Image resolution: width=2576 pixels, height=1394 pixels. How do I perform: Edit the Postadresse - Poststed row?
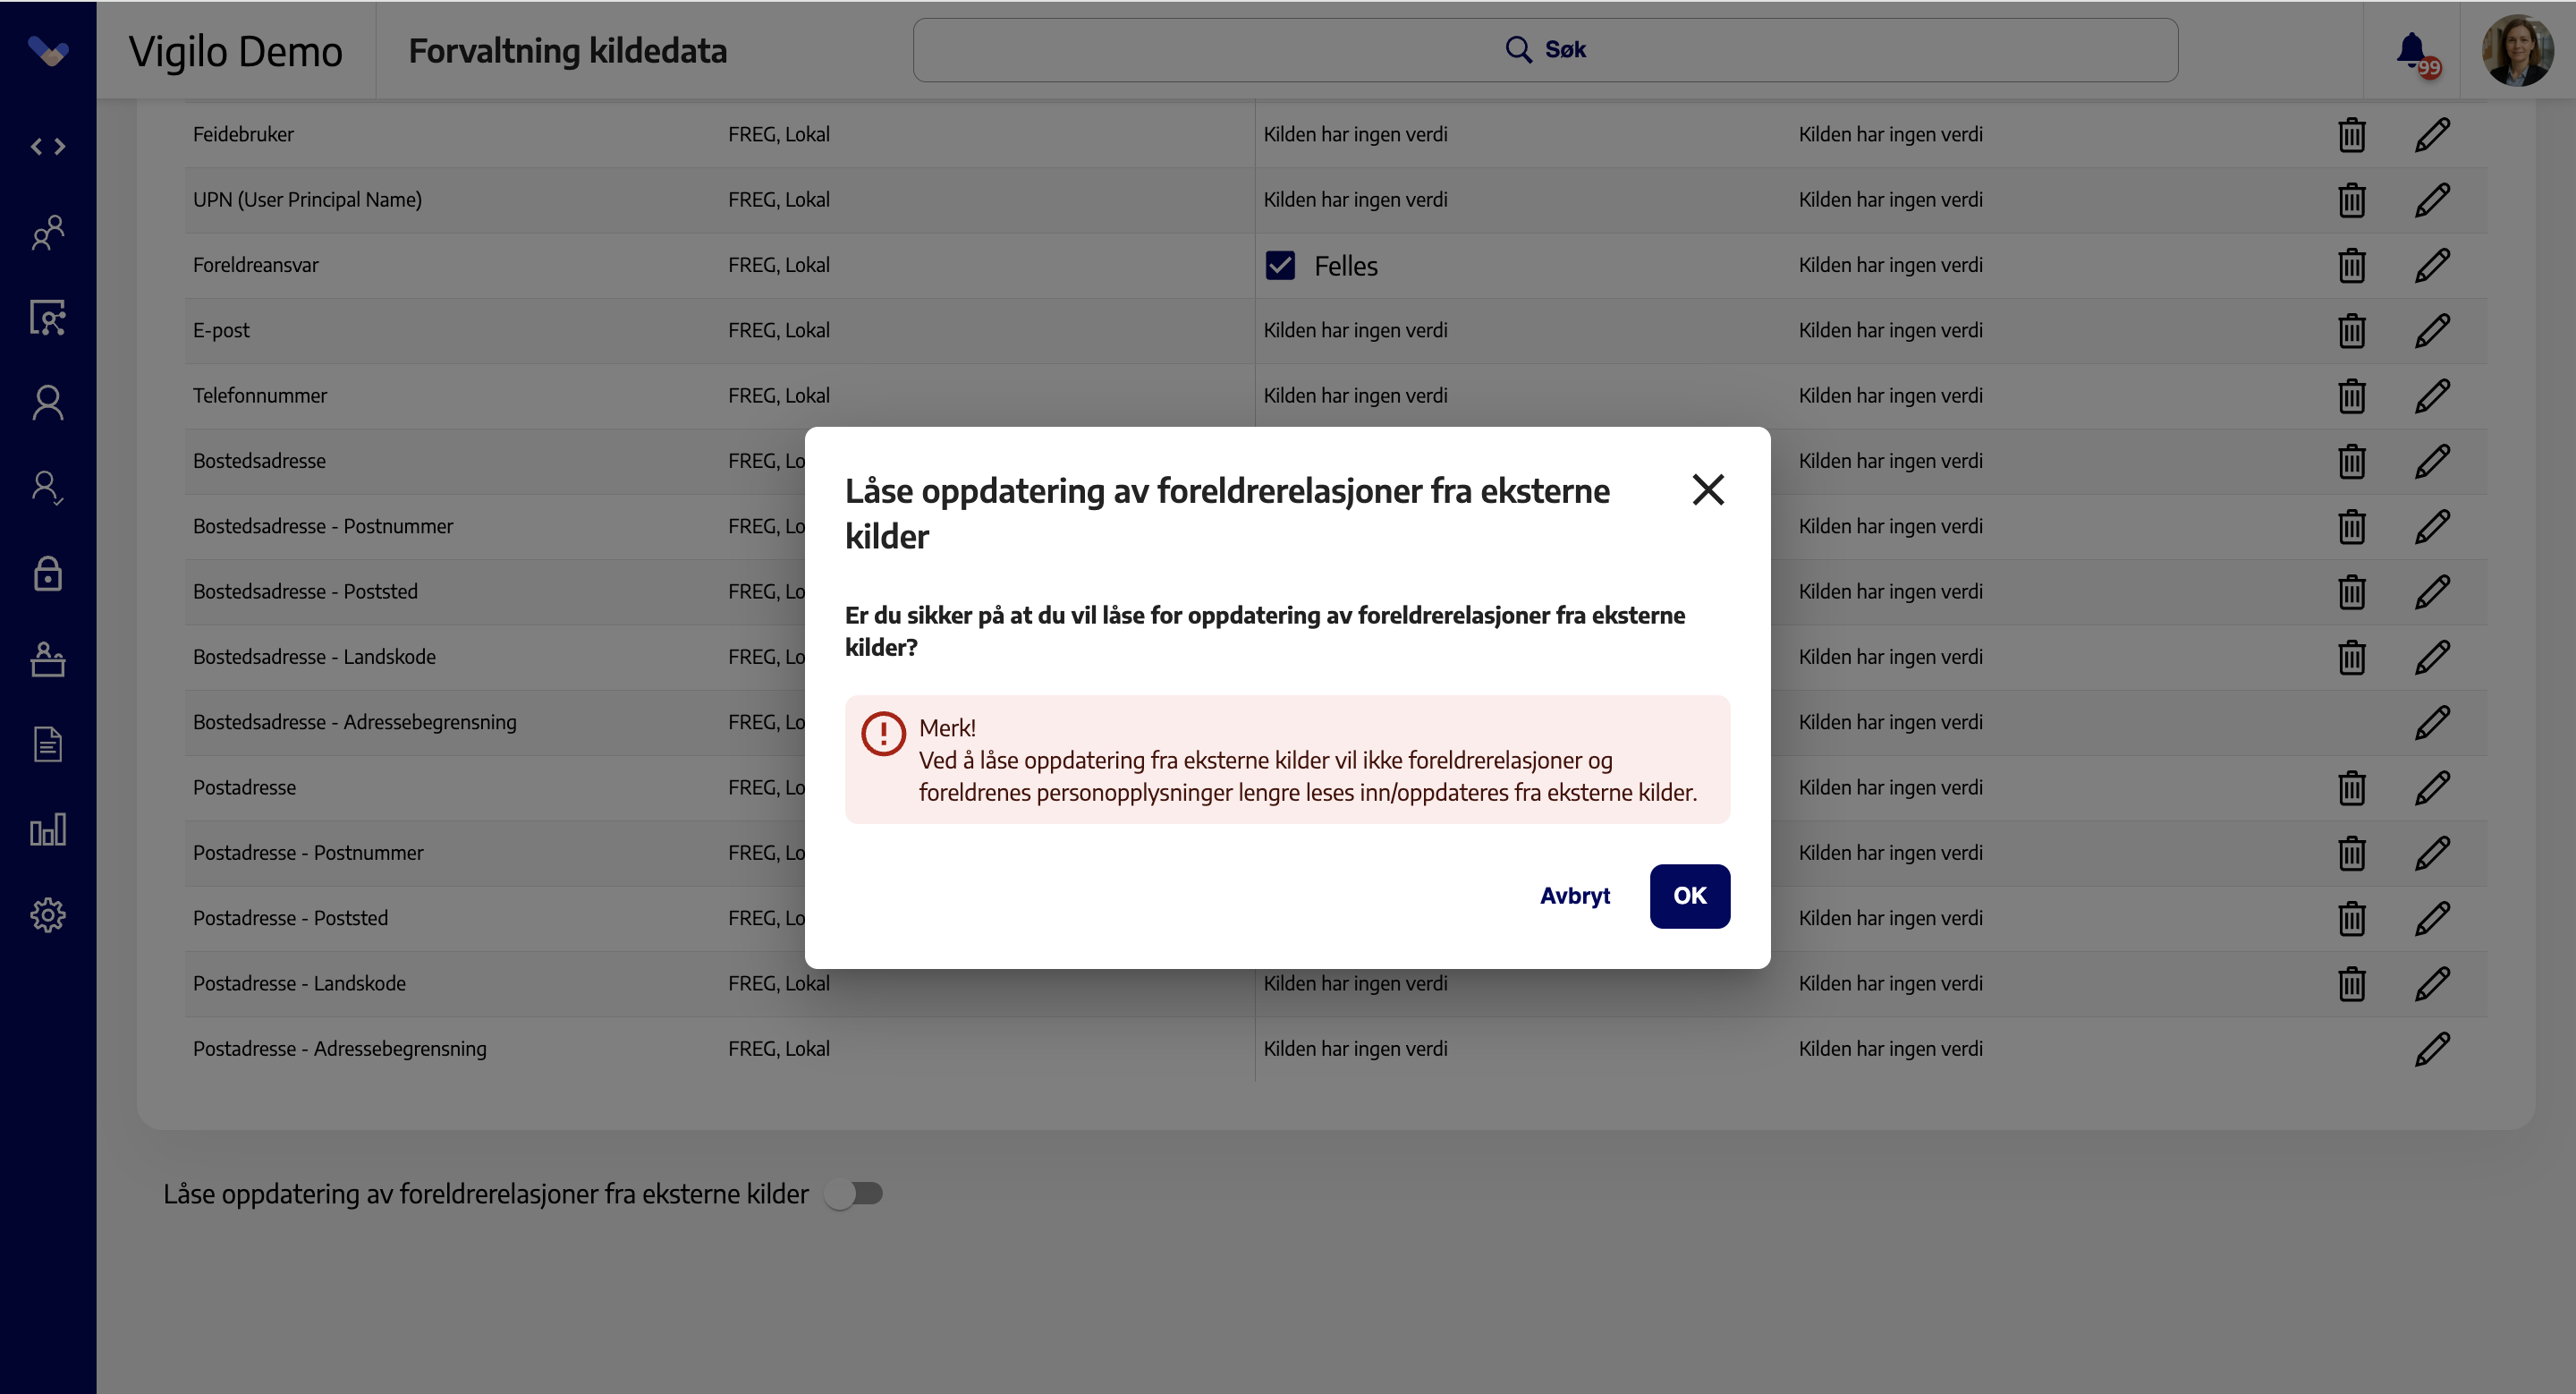[x=2432, y=918]
